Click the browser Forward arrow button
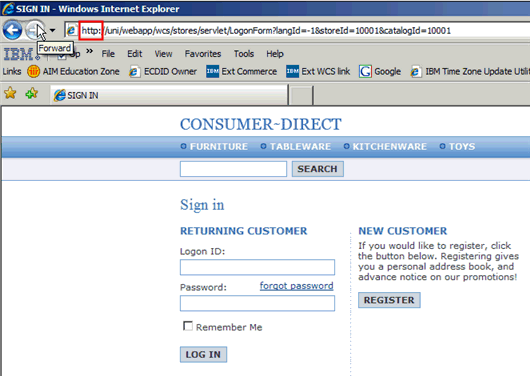Viewport: 530px width, 376px height. 35,30
